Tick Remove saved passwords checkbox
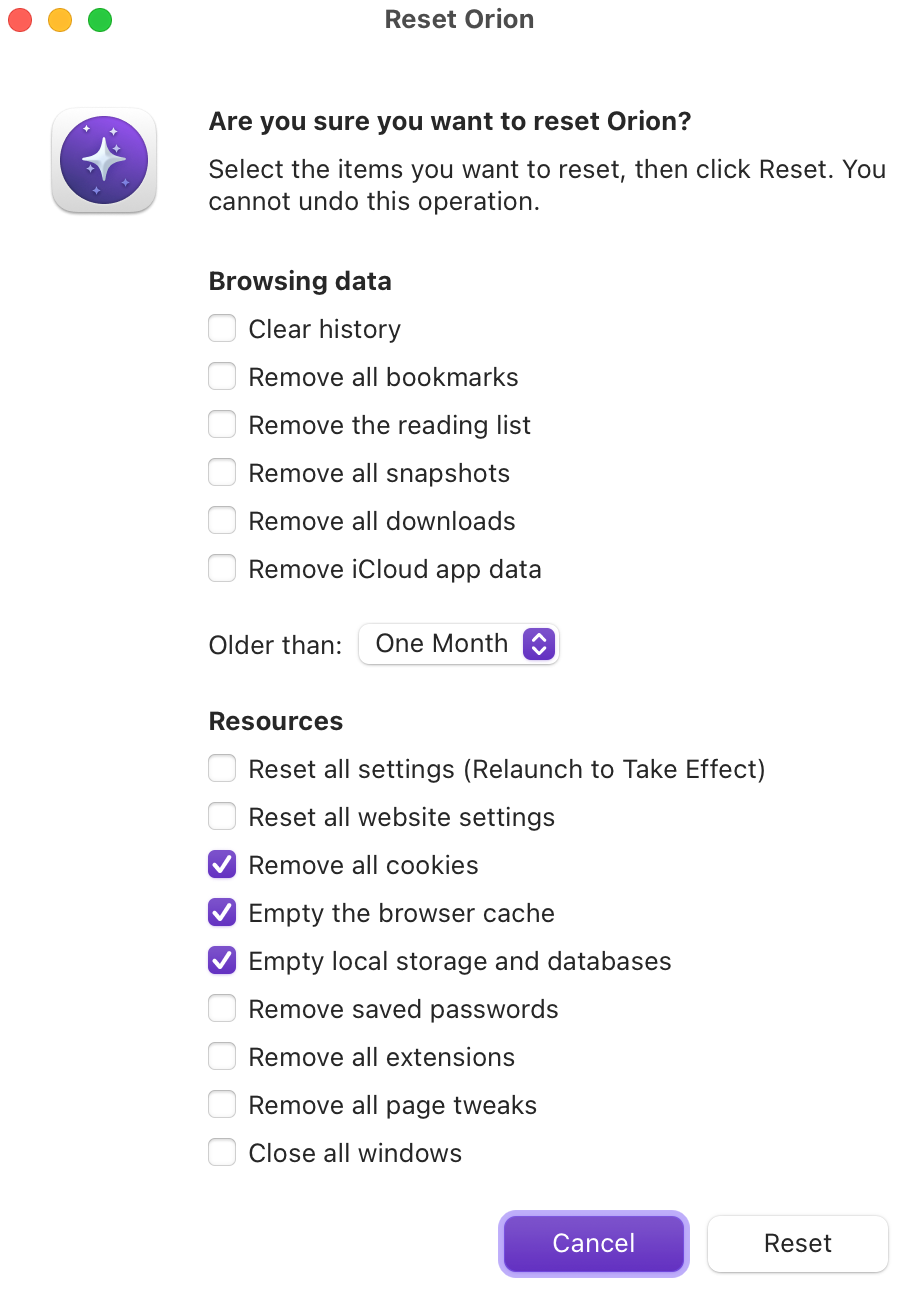This screenshot has width=918, height=1296. [x=222, y=1009]
